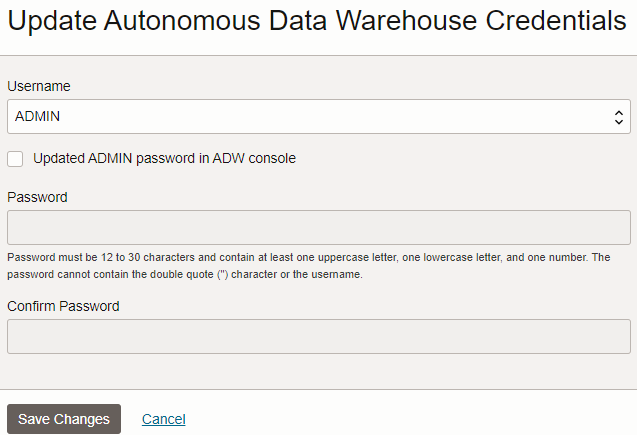
Task: Click the up-down arrows icon in Username field
Action: [618, 117]
